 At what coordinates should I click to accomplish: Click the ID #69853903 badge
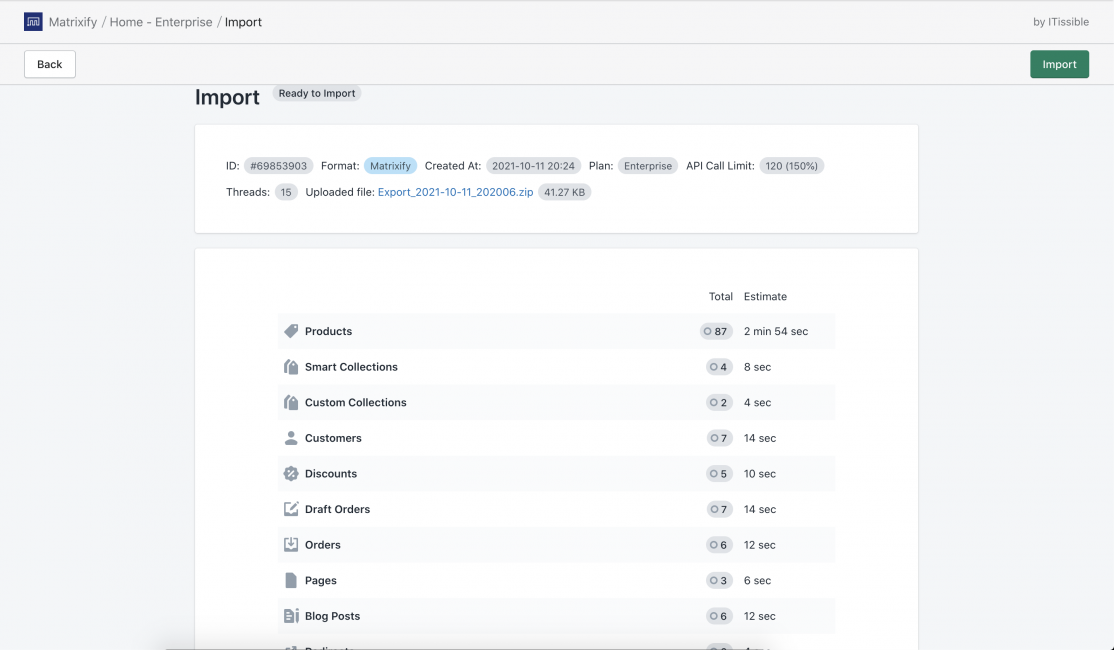pyautogui.click(x=278, y=165)
